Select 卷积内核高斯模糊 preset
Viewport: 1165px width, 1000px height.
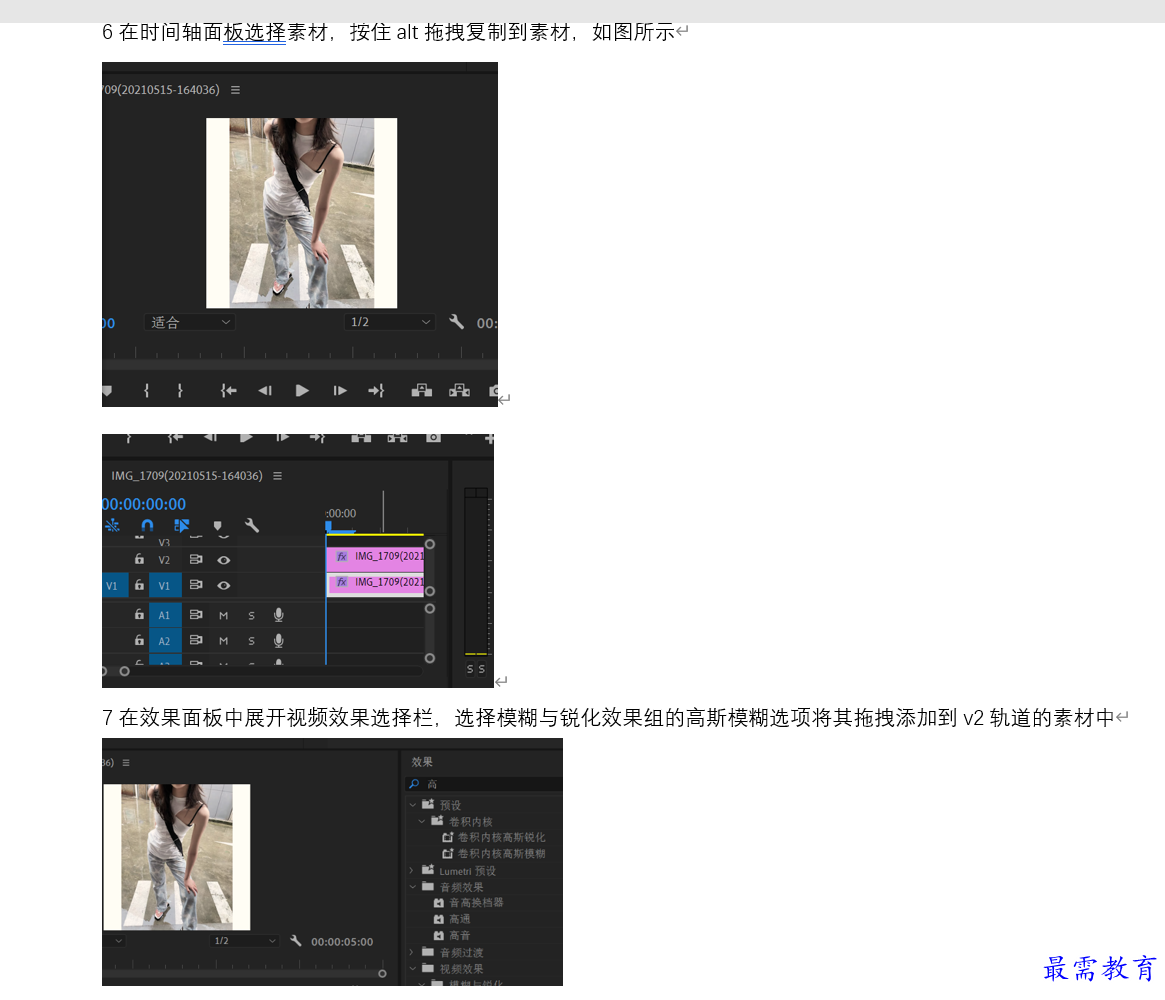[502, 854]
